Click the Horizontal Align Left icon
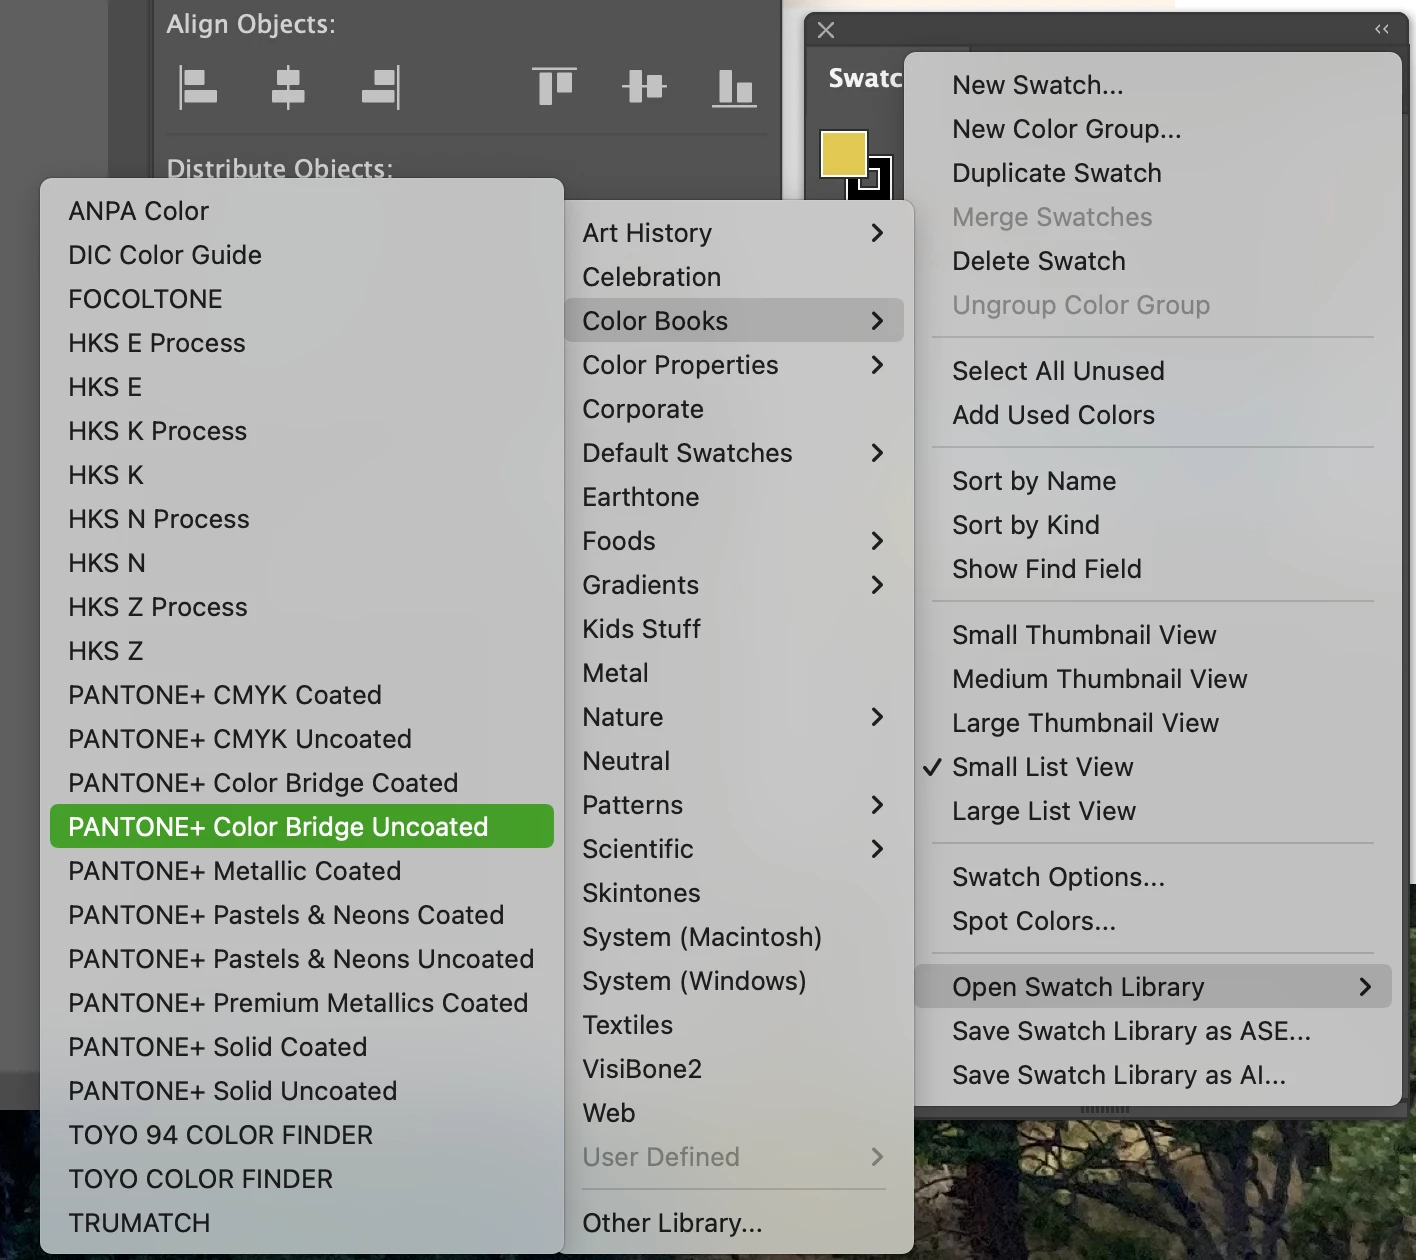The image size is (1416, 1260). 198,87
